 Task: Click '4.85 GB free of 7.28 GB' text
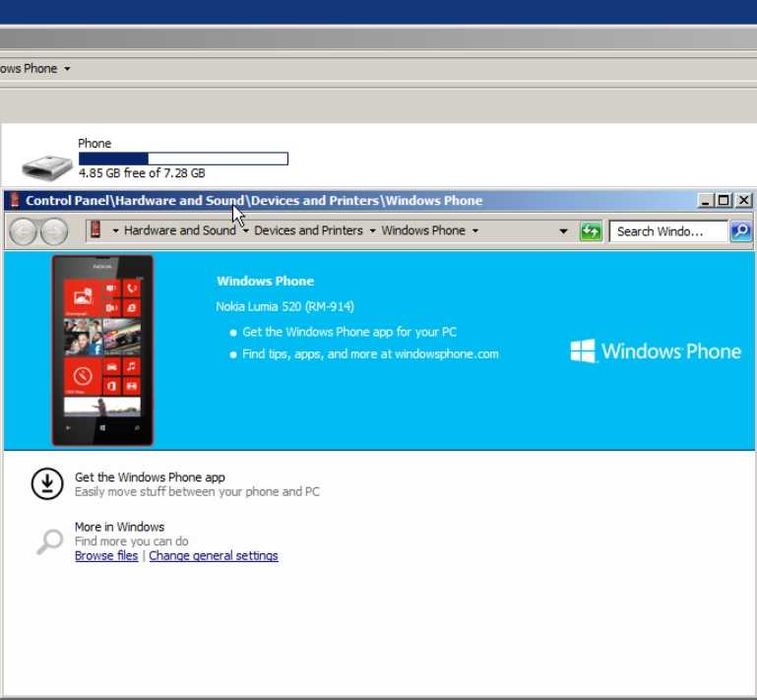point(142,173)
